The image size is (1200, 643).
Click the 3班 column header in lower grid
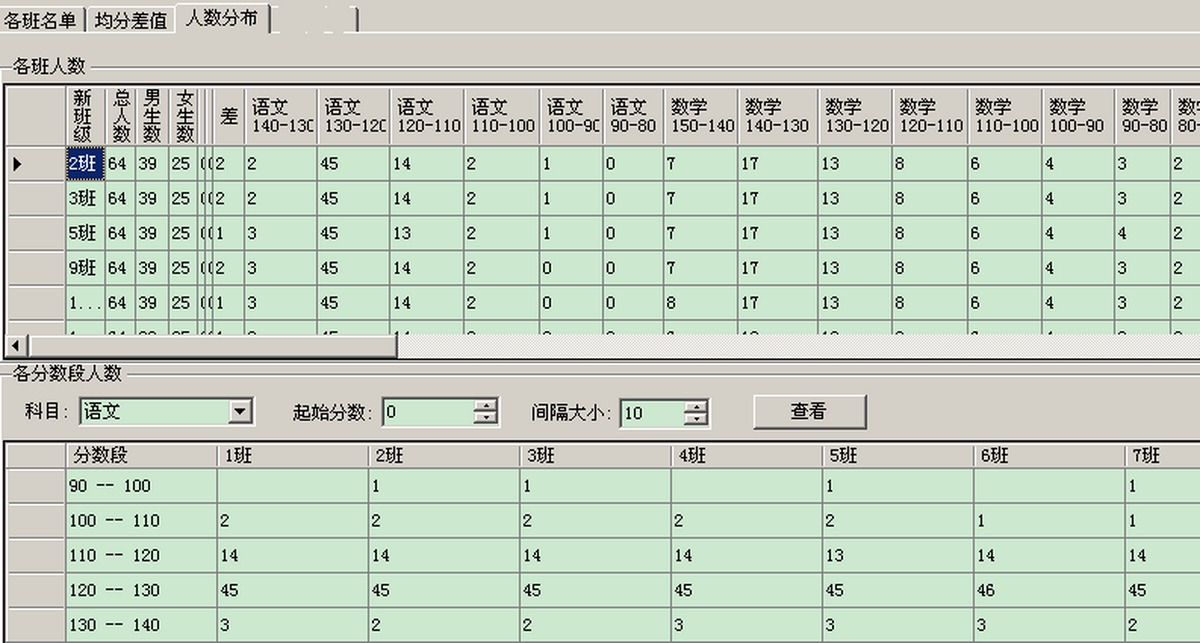point(596,455)
